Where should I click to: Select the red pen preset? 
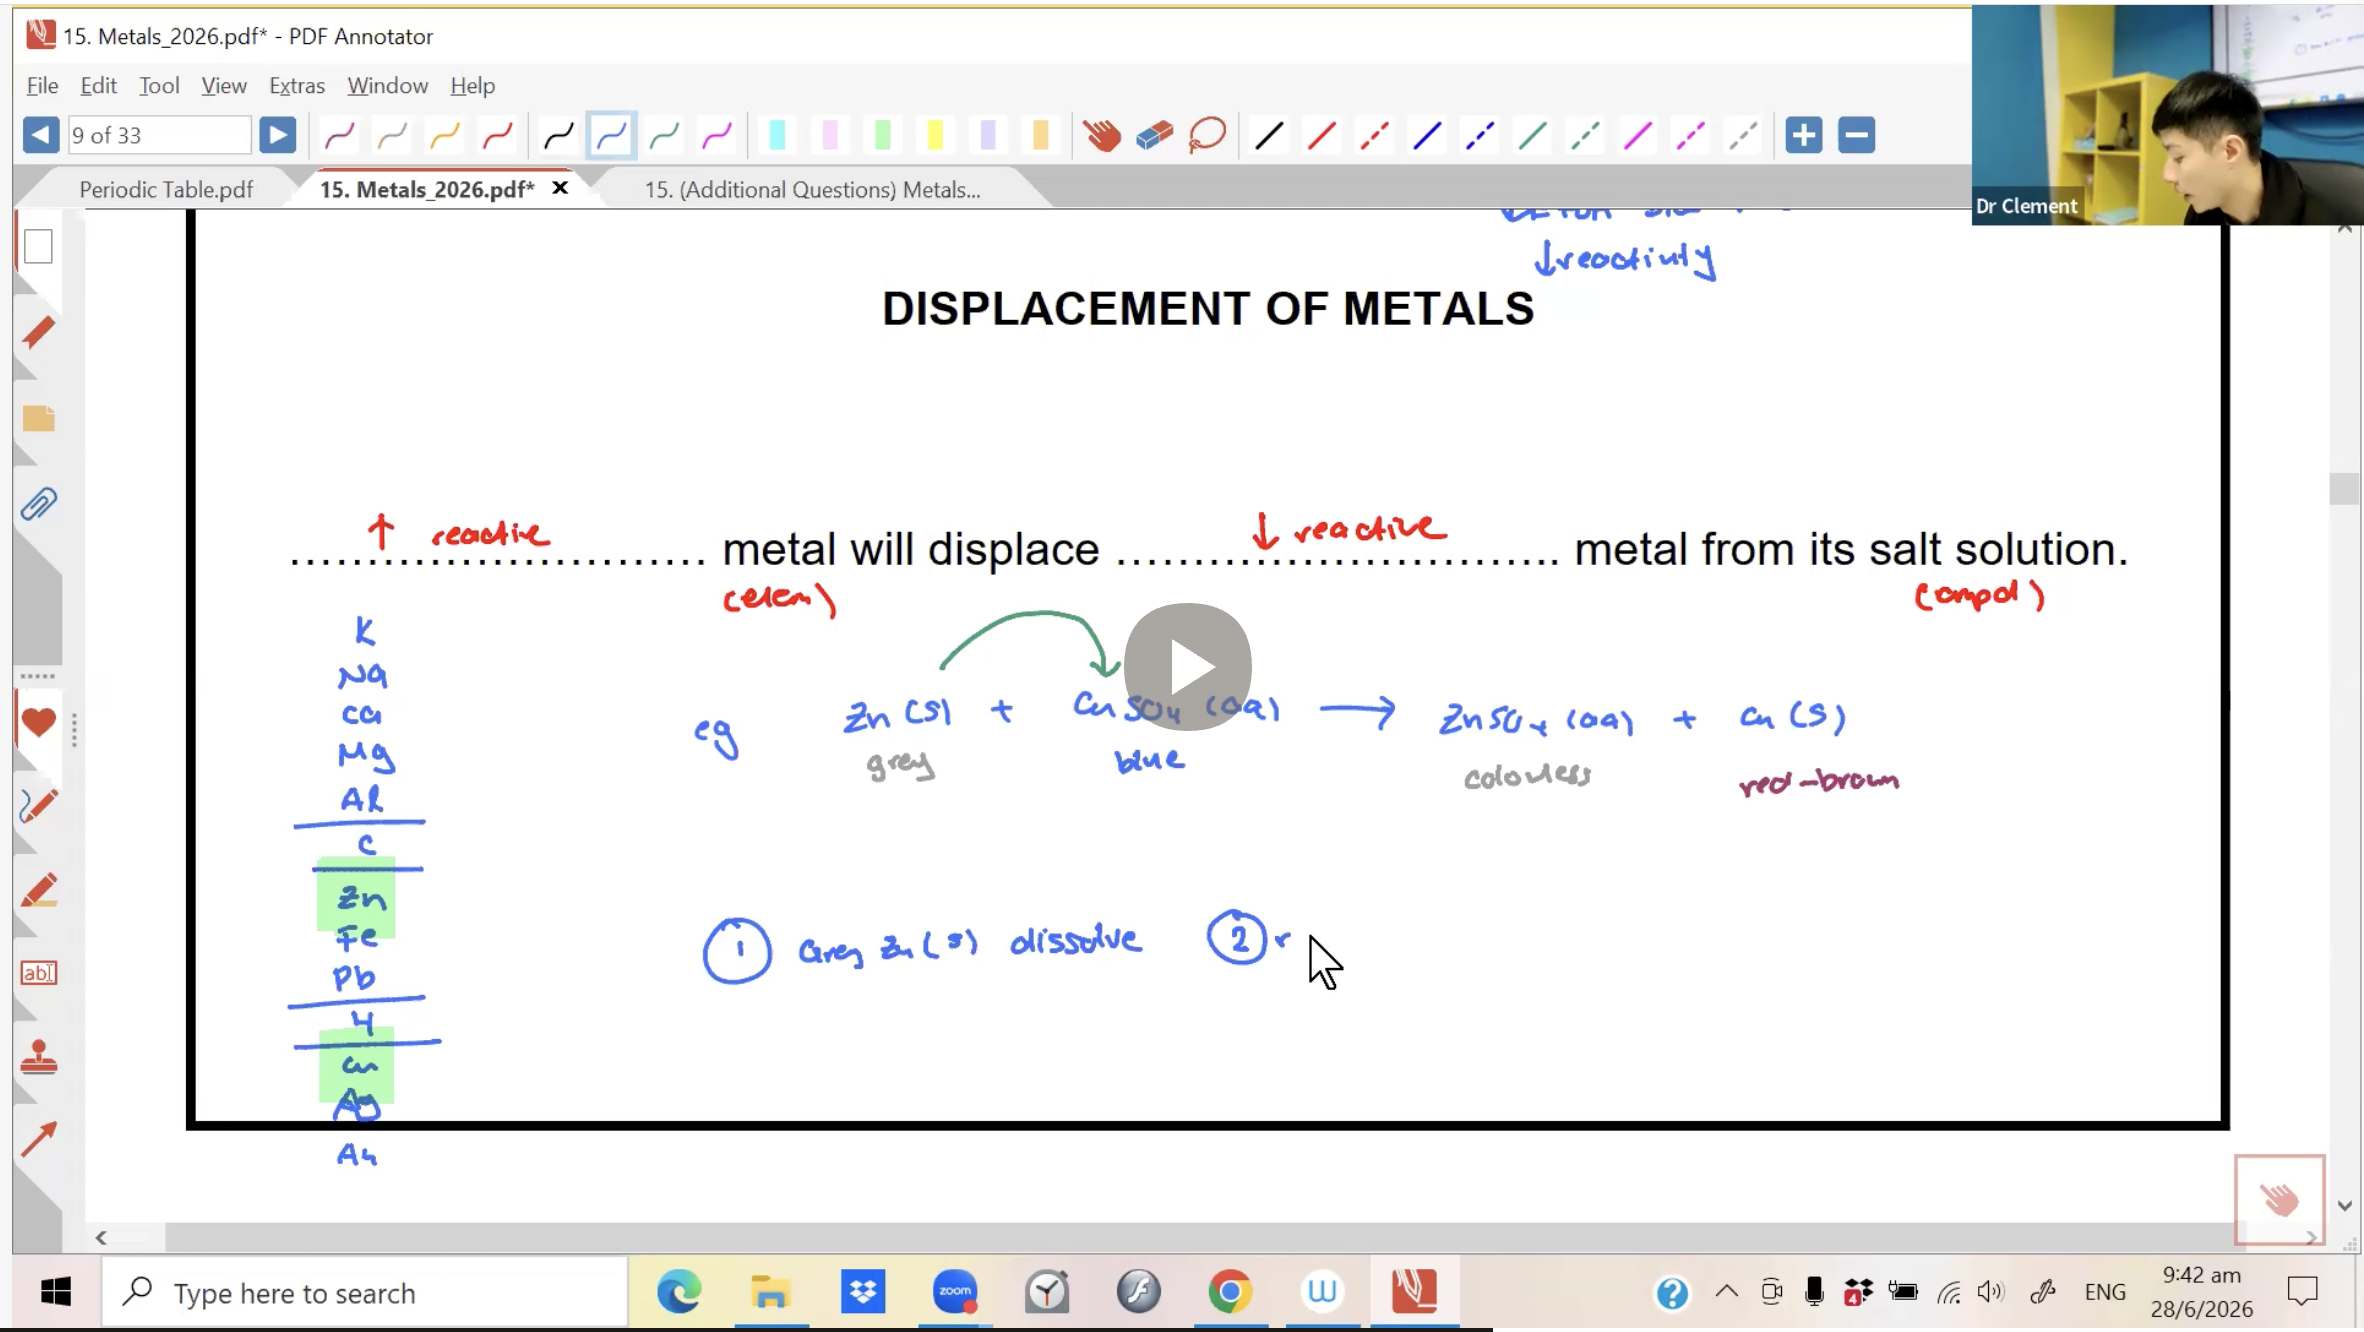(x=497, y=135)
